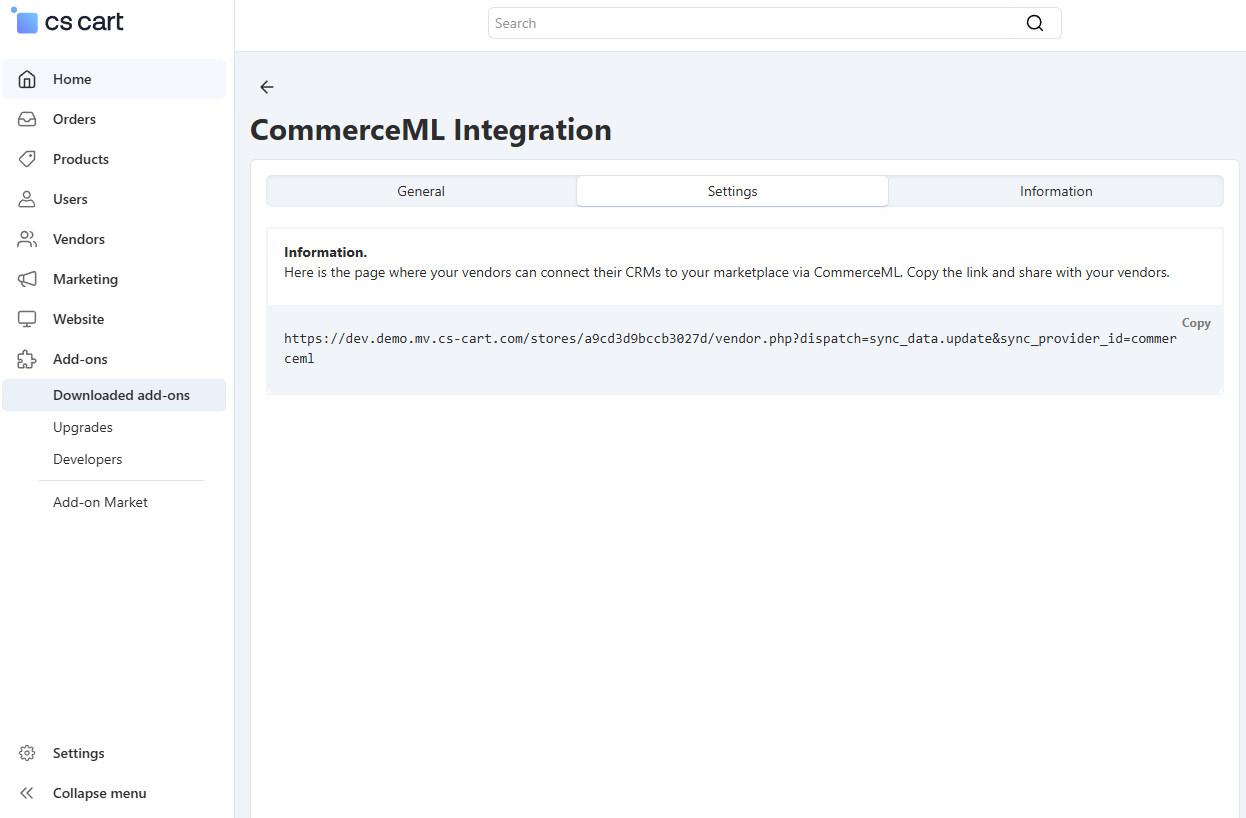Go back using the arrow icon
Screen dimensions: 1246x818
coord(266,87)
